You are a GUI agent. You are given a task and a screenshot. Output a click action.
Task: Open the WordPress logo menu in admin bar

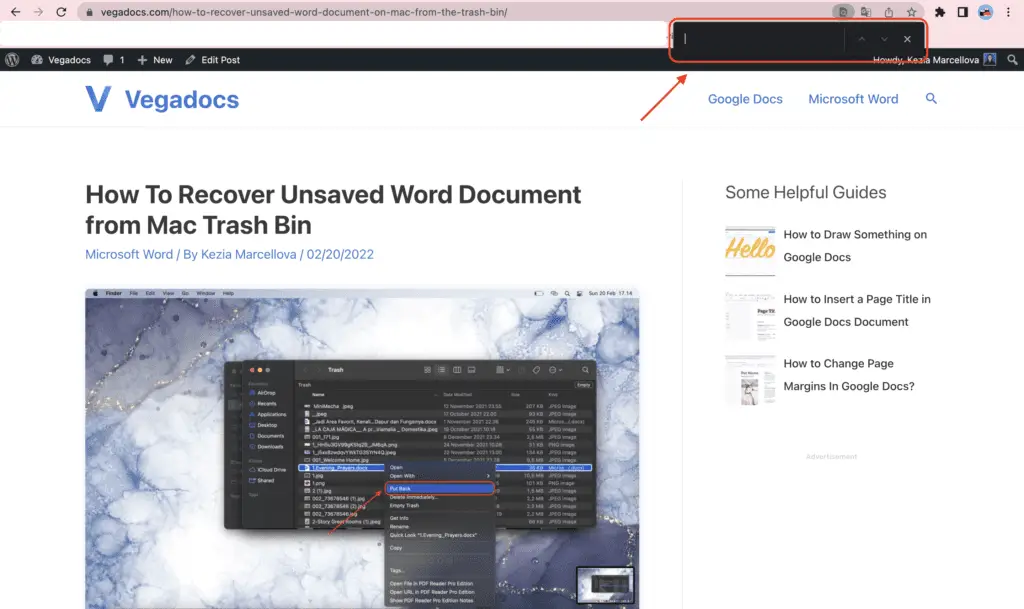[12, 59]
